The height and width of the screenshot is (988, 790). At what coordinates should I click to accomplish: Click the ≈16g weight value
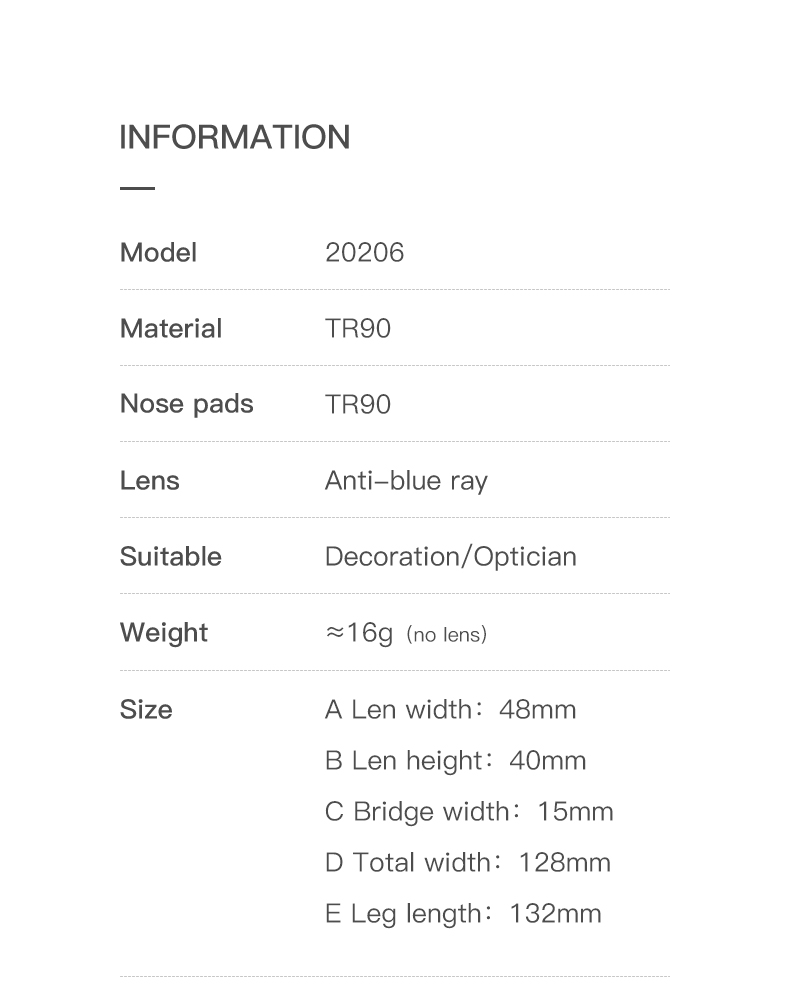pyautogui.click(x=359, y=633)
